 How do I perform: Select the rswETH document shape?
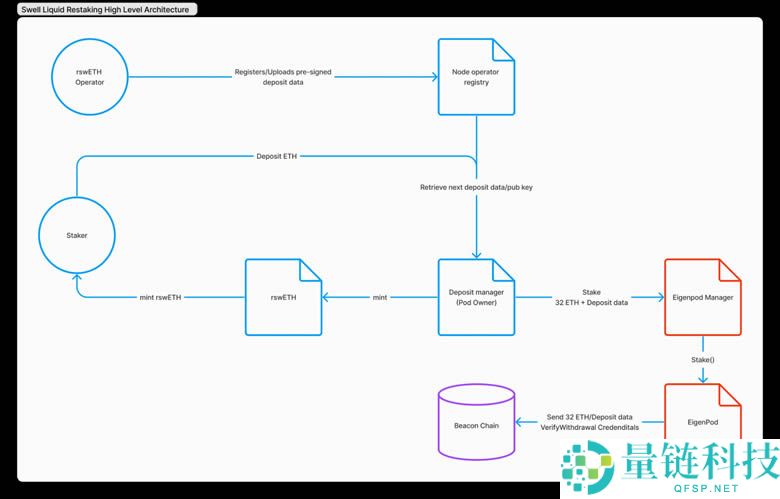pyautogui.click(x=284, y=297)
